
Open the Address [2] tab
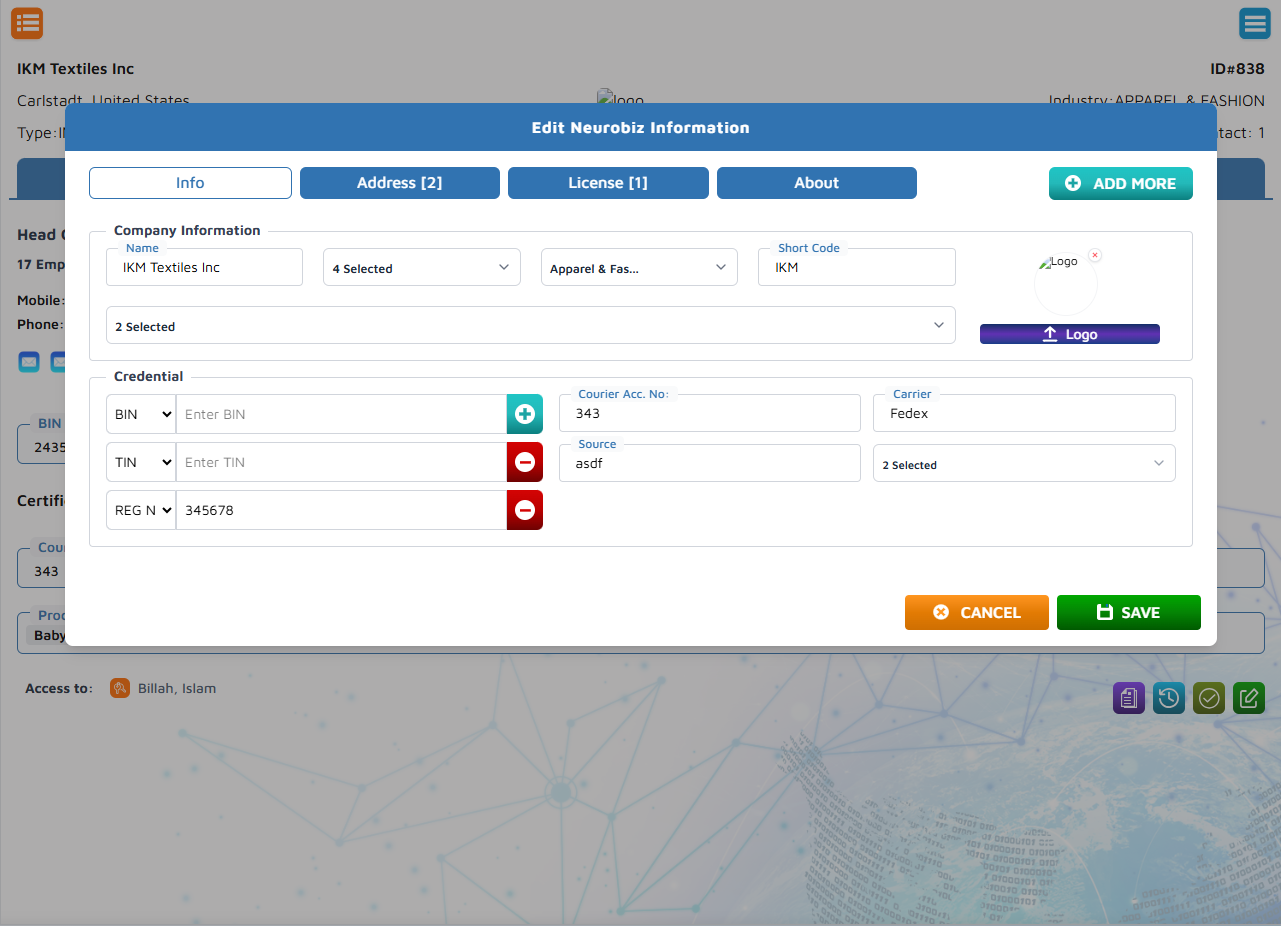[400, 183]
